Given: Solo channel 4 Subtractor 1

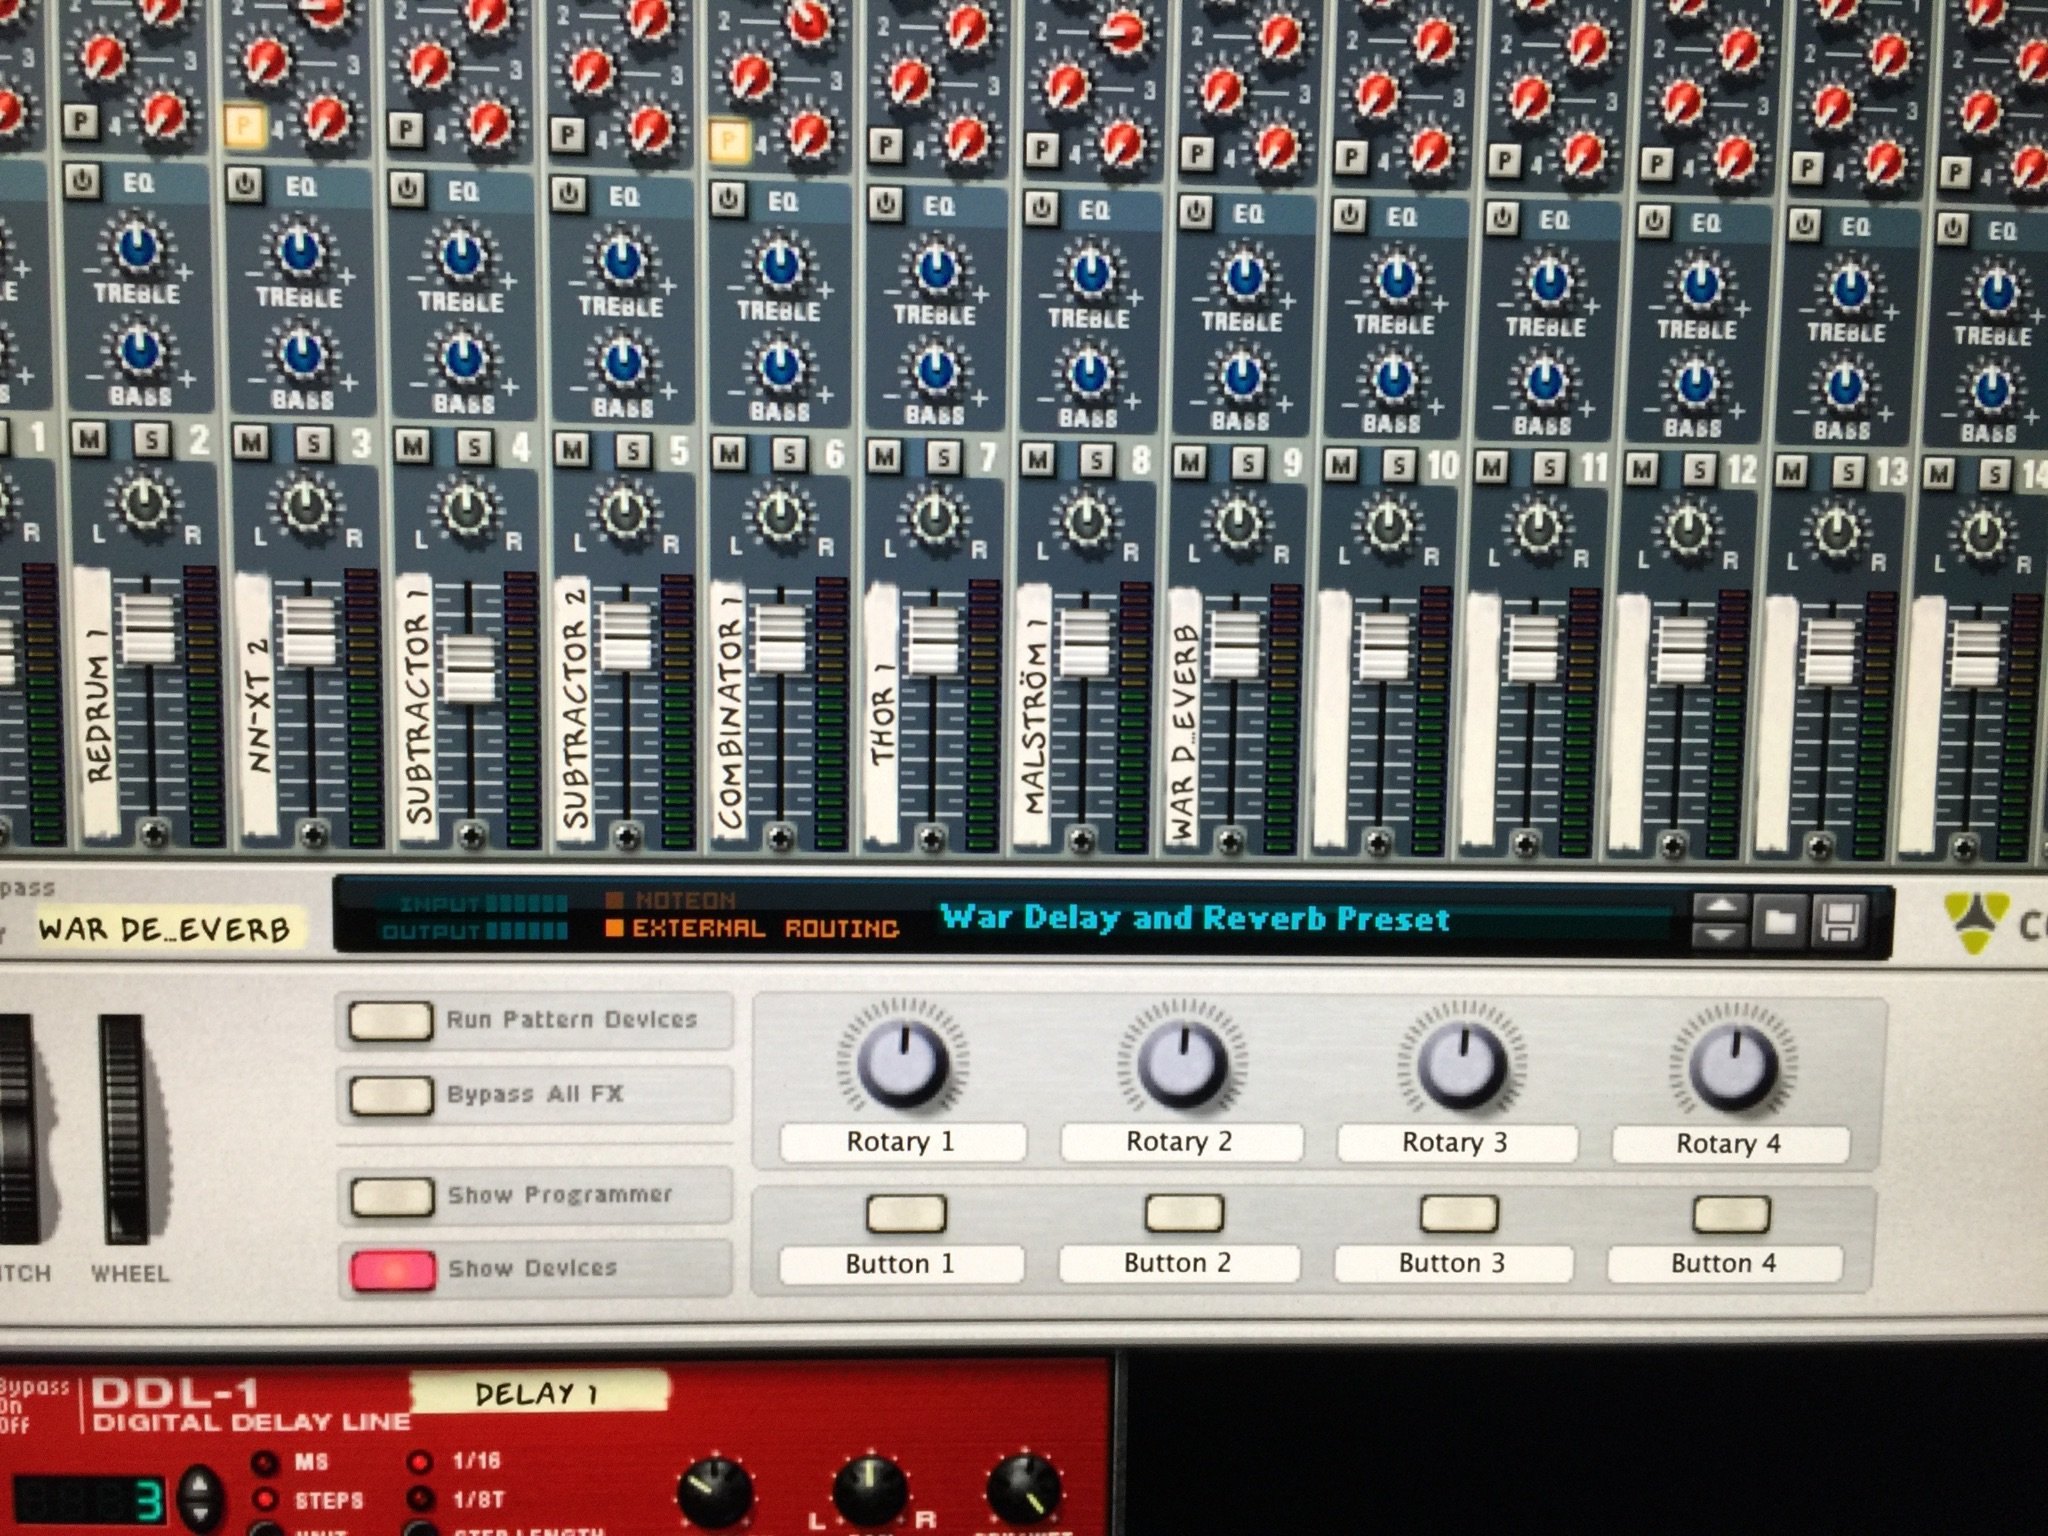Looking at the screenshot, I should click(474, 449).
